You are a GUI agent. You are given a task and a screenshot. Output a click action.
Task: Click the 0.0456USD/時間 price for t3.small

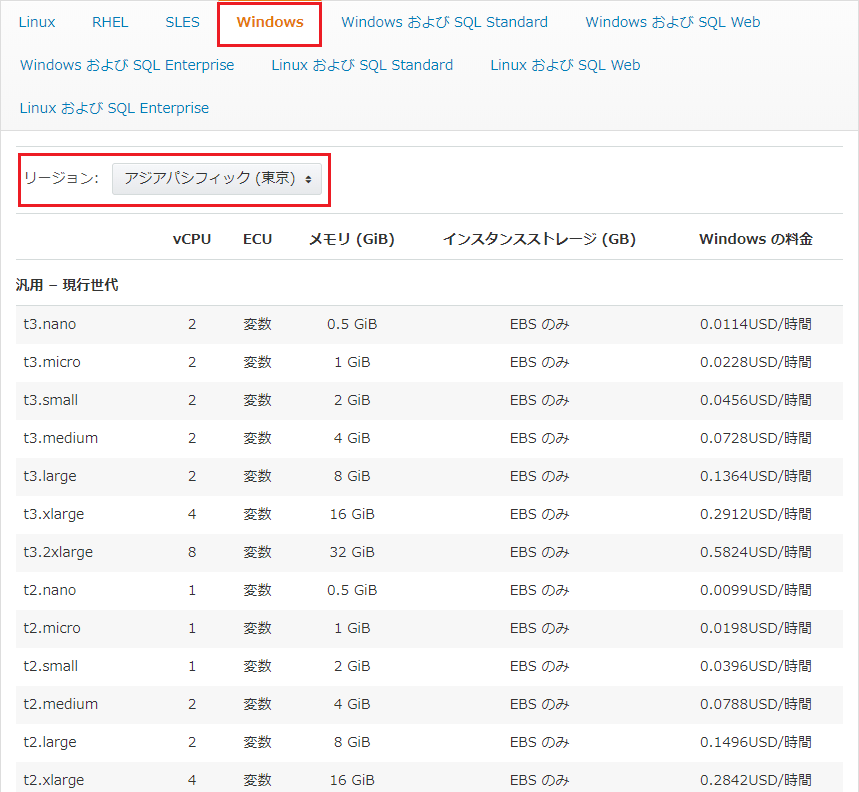point(755,400)
